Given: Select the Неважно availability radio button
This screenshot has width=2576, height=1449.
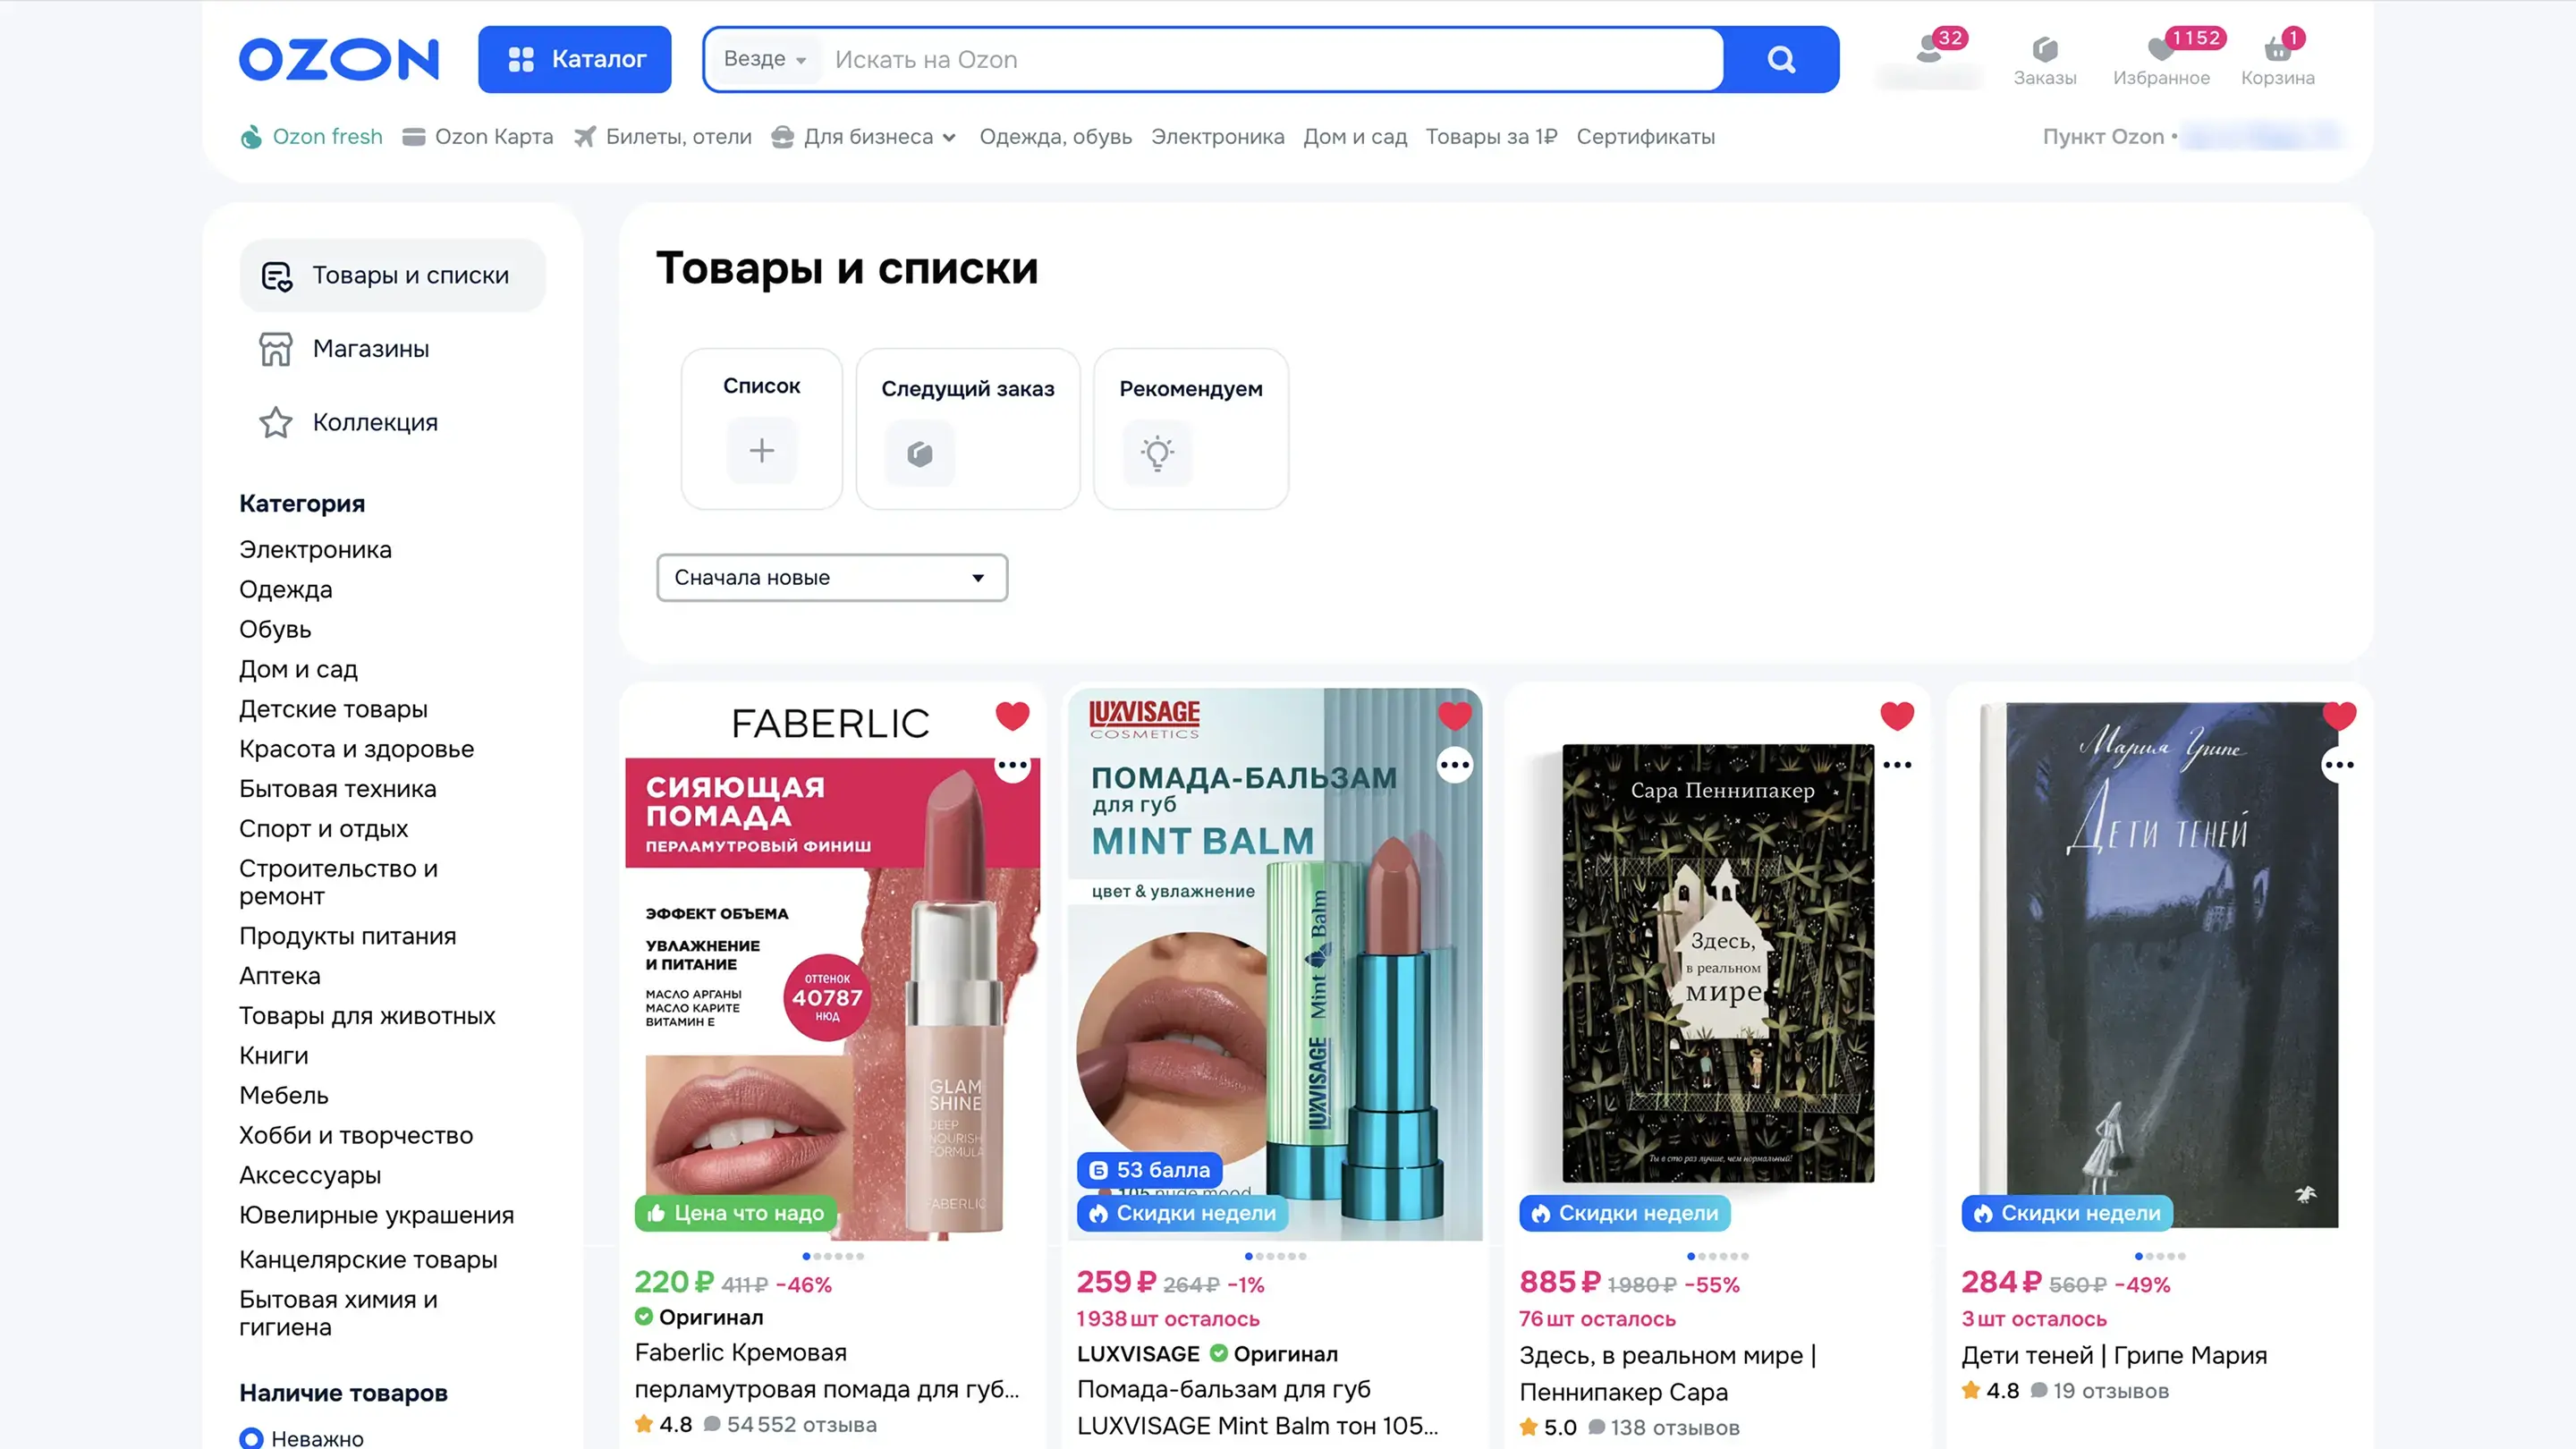Looking at the screenshot, I should tap(251, 1438).
